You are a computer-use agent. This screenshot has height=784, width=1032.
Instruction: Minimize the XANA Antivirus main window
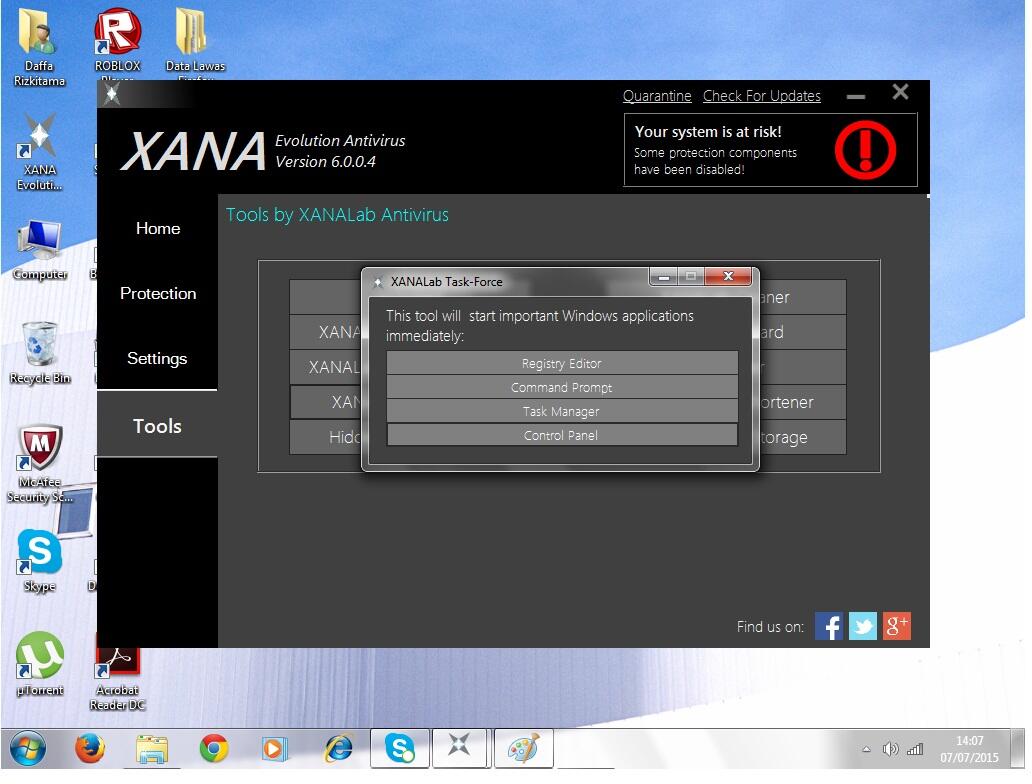(x=856, y=96)
